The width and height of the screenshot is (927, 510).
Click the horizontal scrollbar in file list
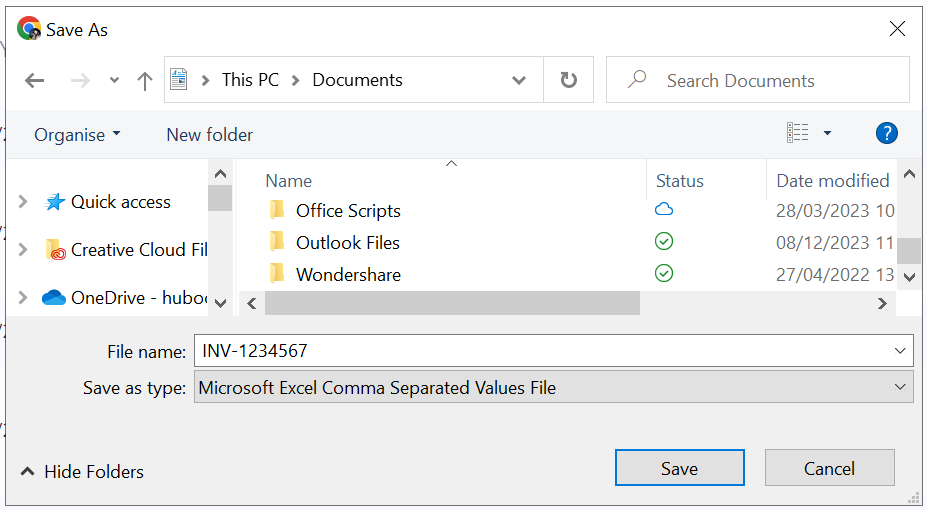click(452, 303)
